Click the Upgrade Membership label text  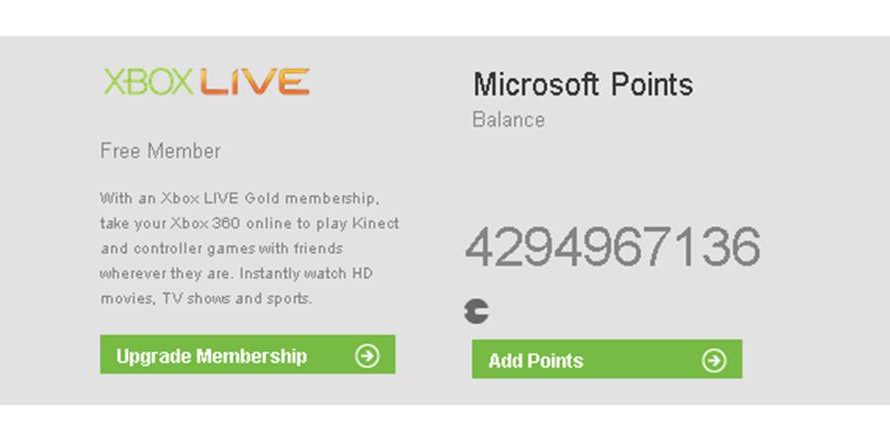[x=212, y=356]
